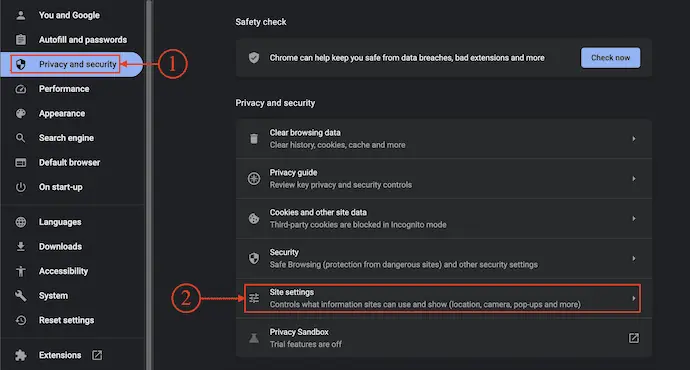This screenshot has height=370, width=690.
Task: Click the Check now button
Action: tap(610, 58)
